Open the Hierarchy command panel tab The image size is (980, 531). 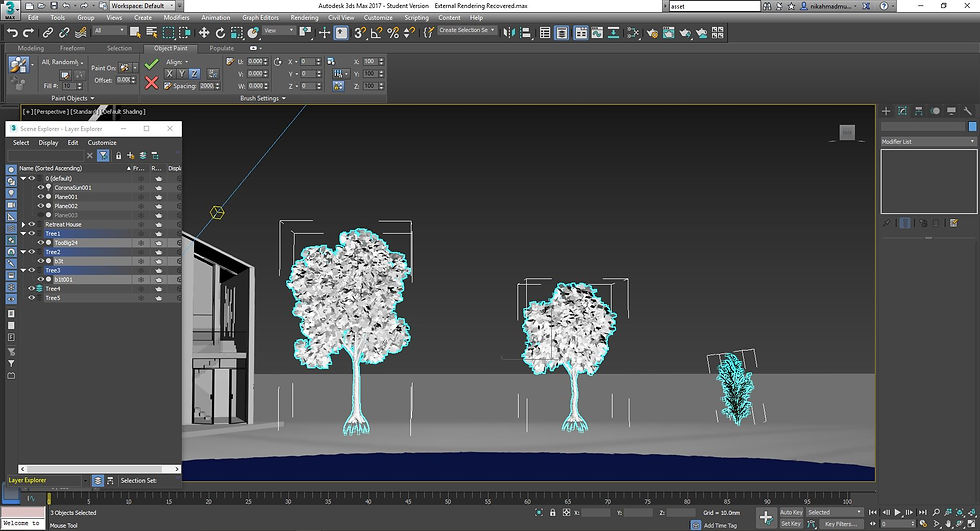coord(919,111)
